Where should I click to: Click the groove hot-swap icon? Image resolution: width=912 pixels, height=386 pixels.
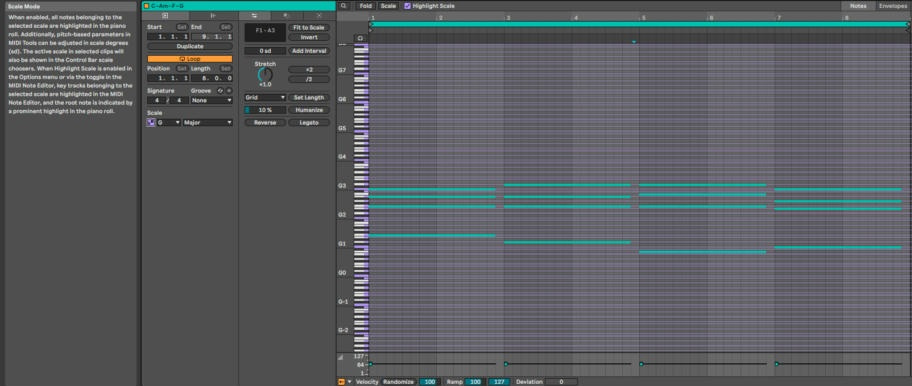220,91
